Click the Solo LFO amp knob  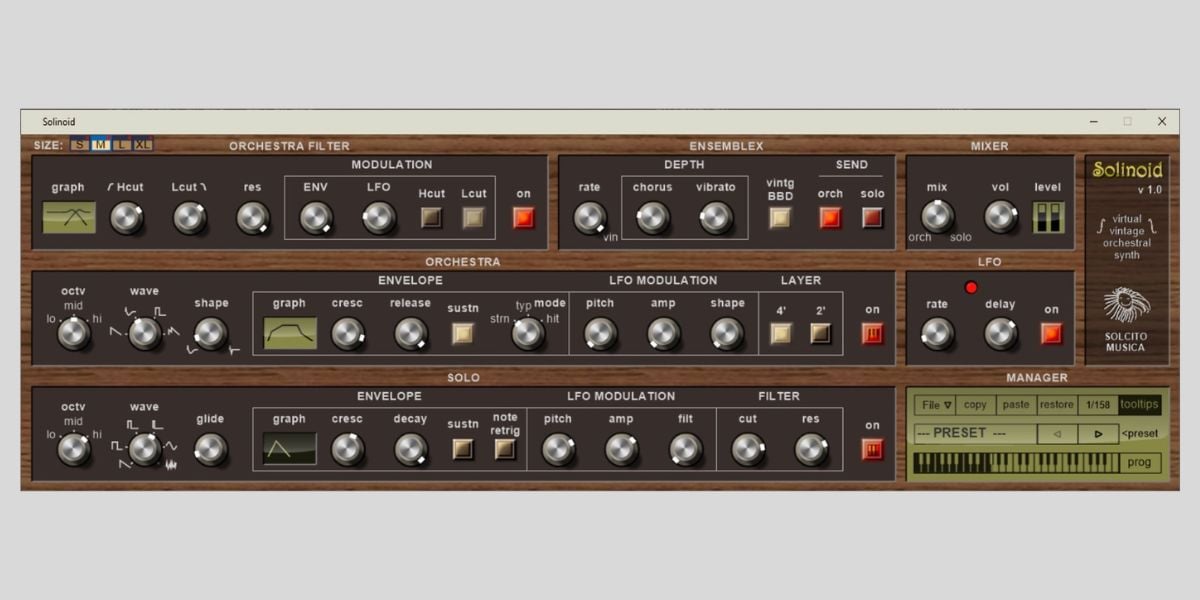pos(622,449)
